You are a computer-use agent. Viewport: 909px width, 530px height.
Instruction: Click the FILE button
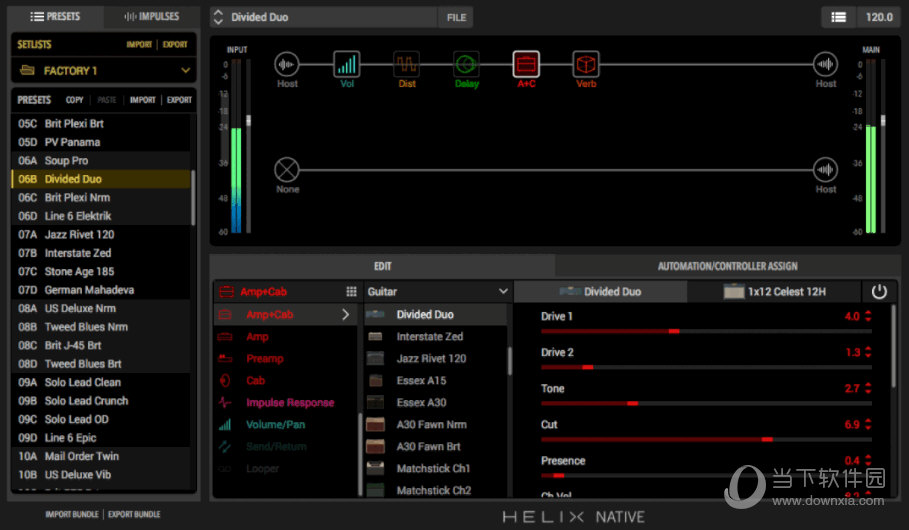click(x=456, y=17)
